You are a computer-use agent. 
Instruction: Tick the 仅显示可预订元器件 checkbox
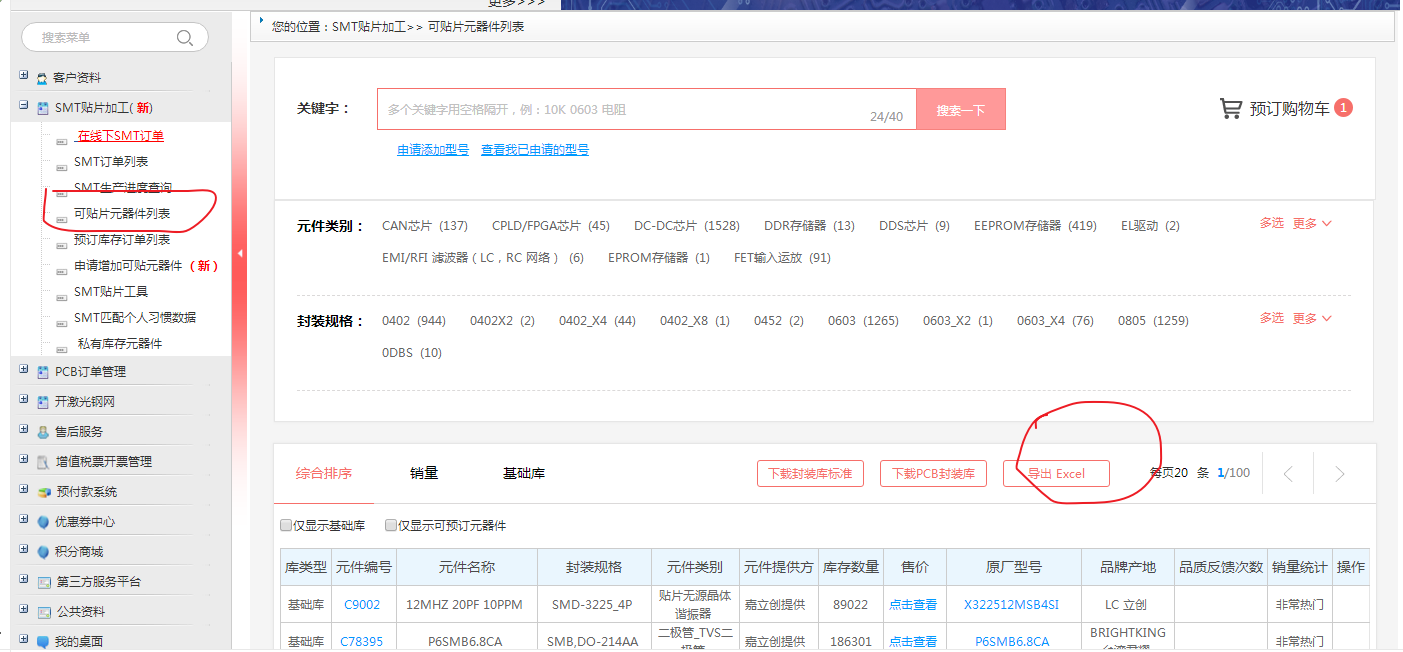[x=391, y=525]
